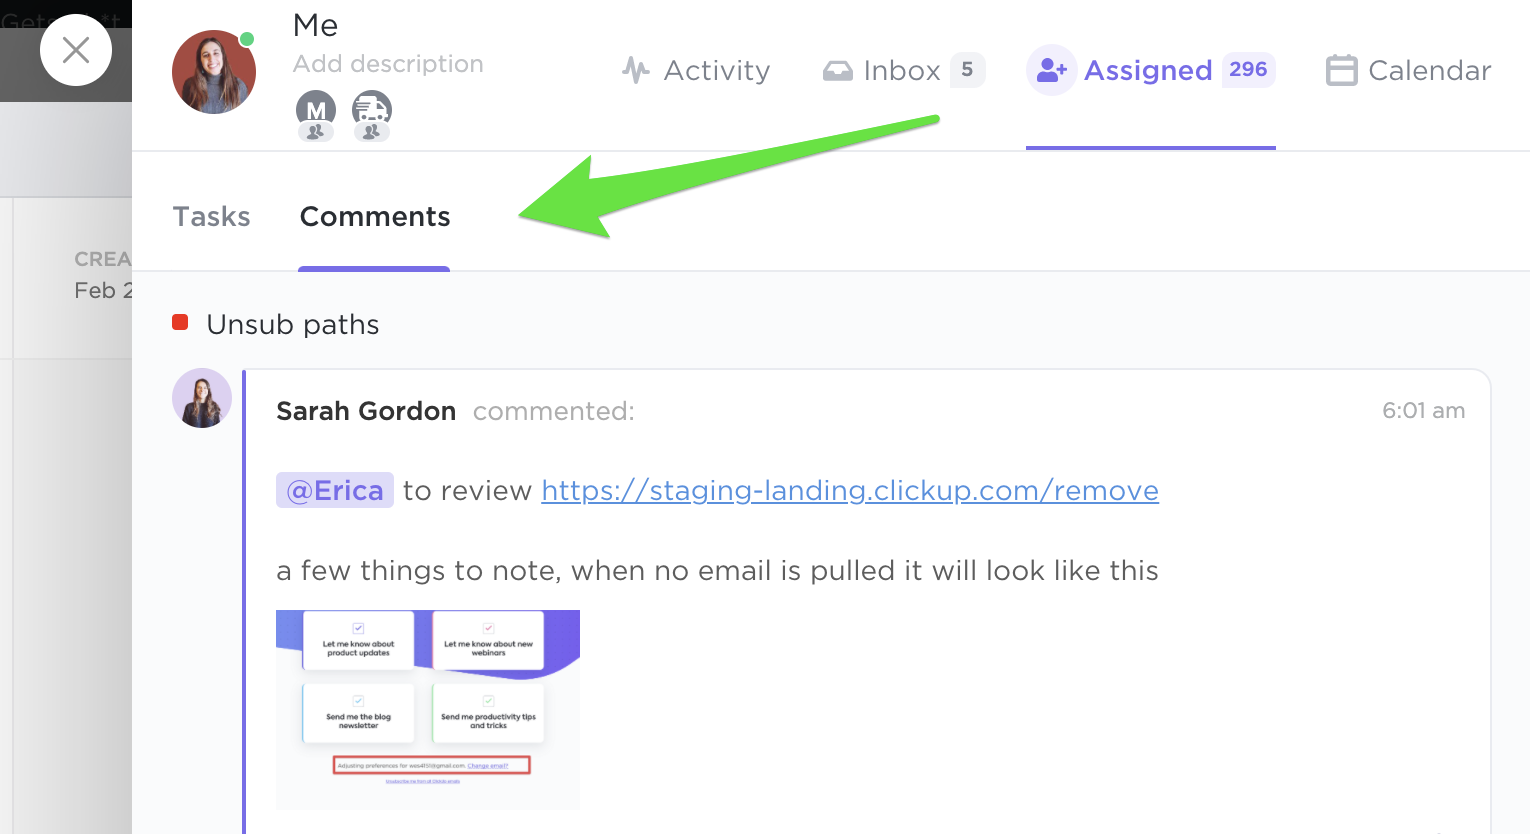The image size is (1530, 834).
Task: Switch to the Tasks tab
Action: (x=212, y=217)
